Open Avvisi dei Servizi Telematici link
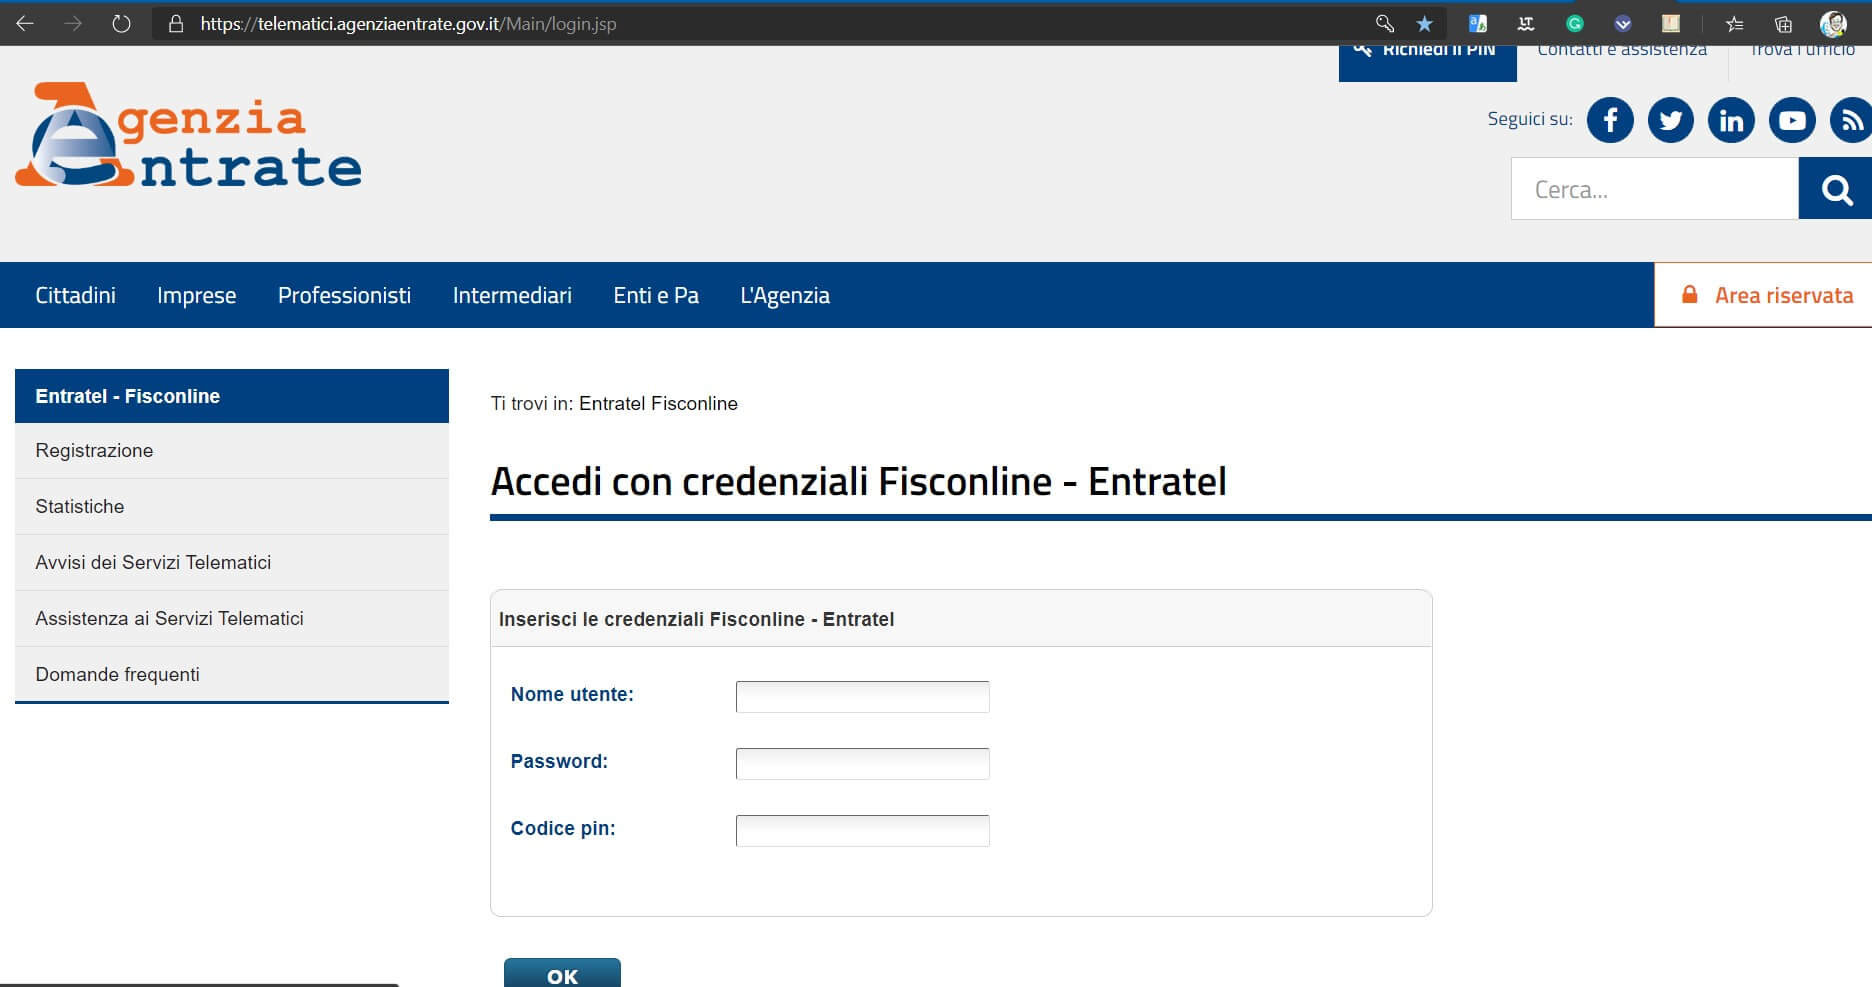Viewport: 1872px width, 987px height. click(x=153, y=563)
